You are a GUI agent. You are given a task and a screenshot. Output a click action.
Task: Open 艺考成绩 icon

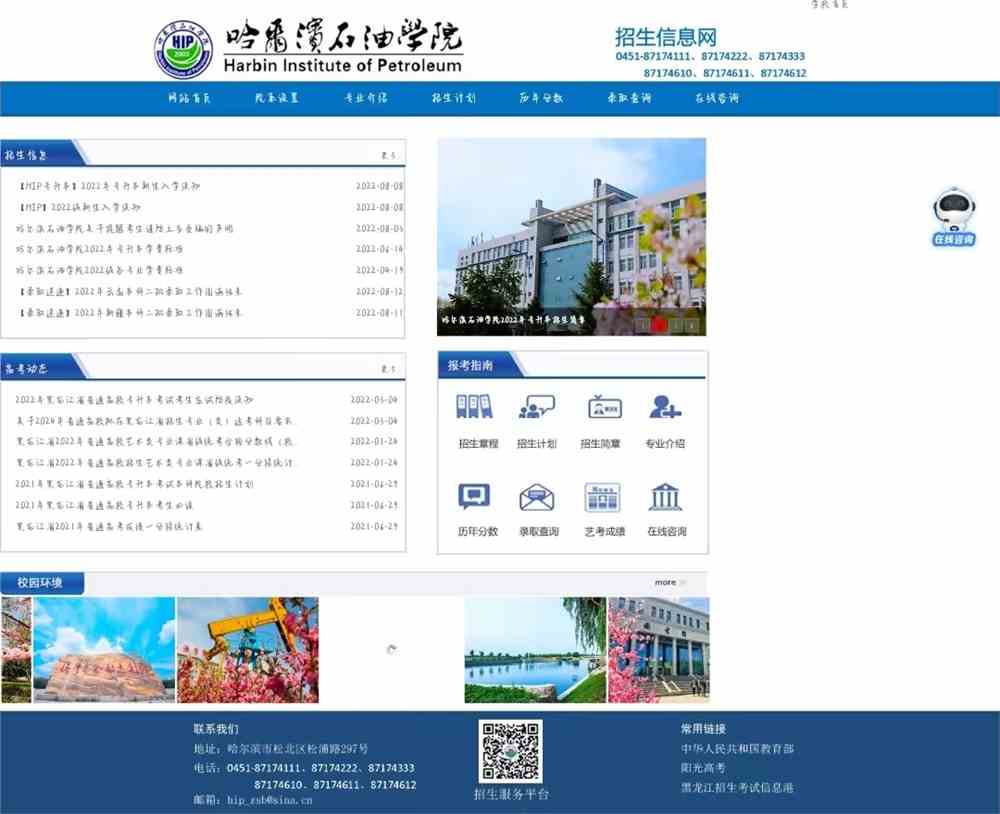pos(603,497)
